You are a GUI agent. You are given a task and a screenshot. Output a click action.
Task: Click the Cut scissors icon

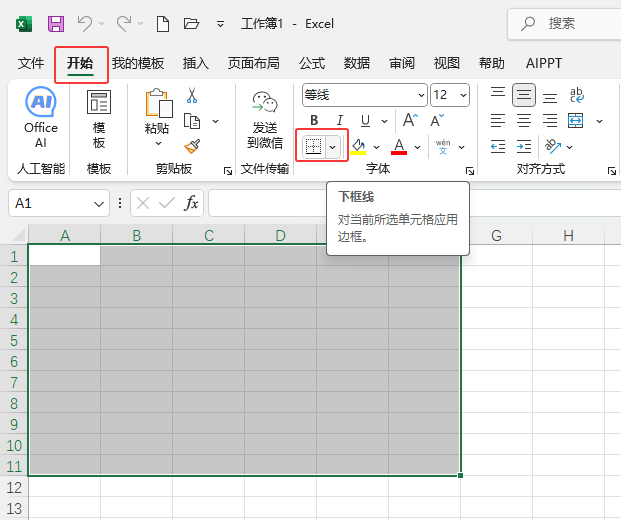coord(192,95)
